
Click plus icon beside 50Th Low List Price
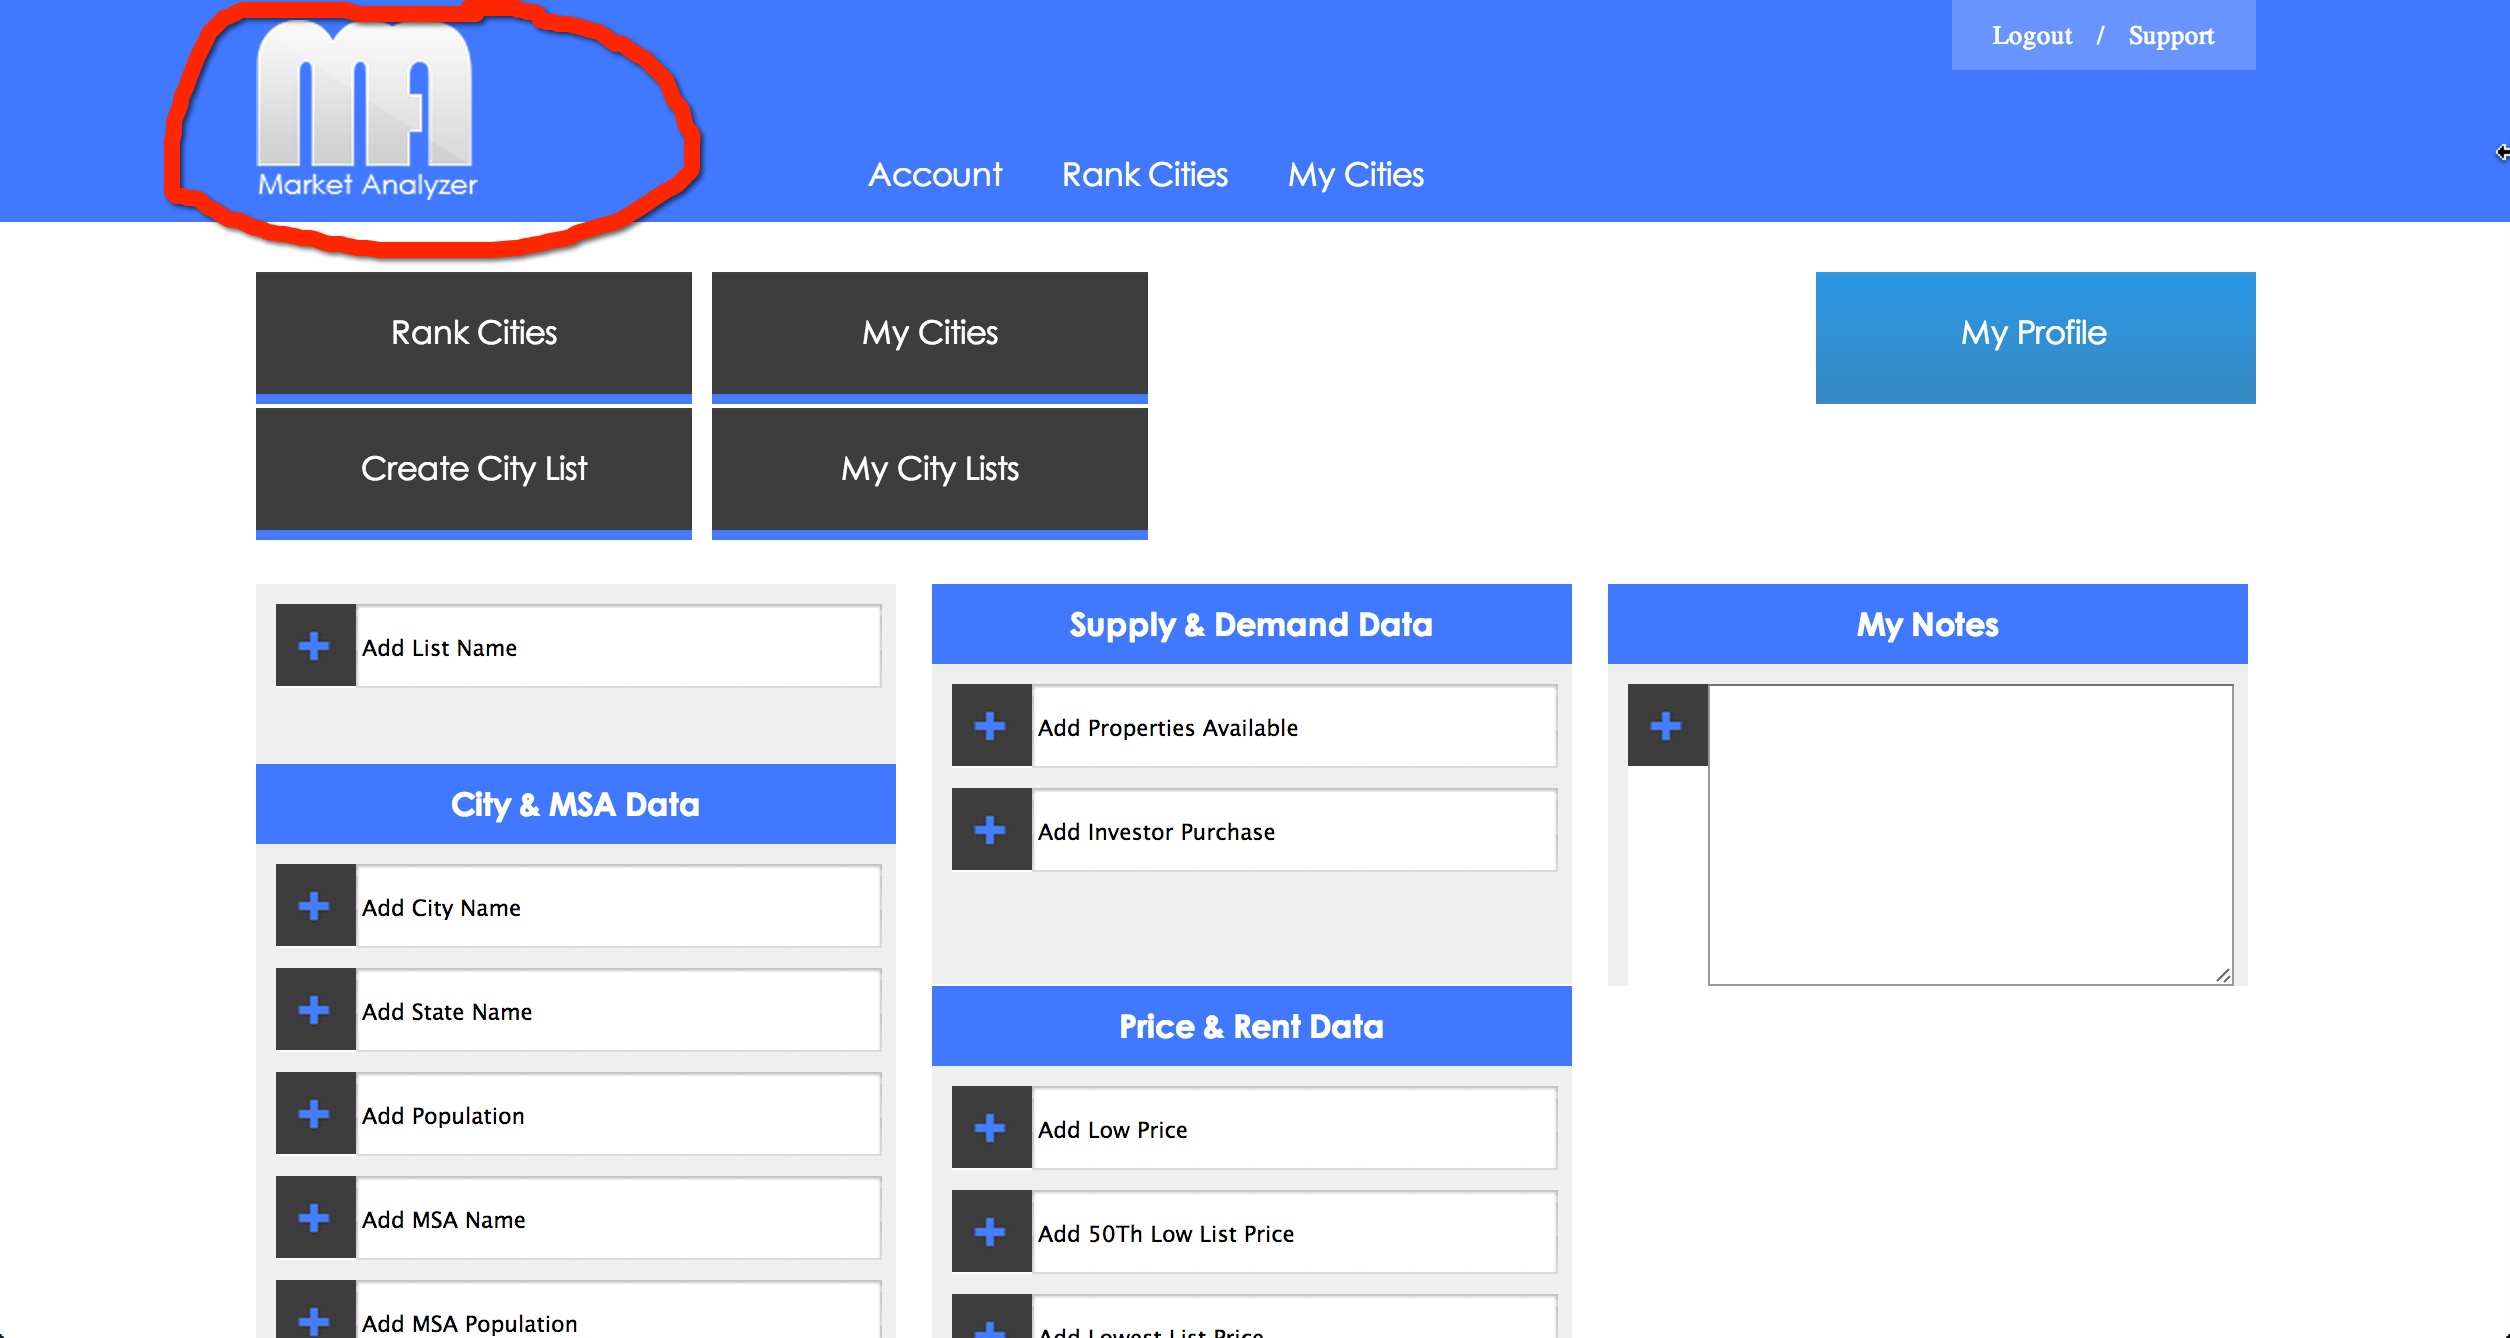[991, 1232]
